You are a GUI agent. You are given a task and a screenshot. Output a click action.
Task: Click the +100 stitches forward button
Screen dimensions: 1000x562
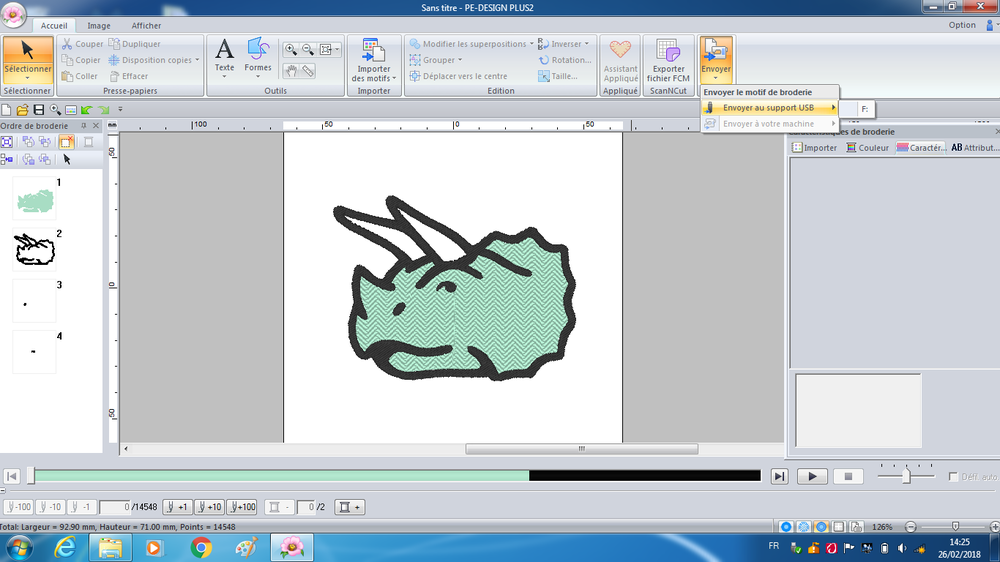(241, 507)
